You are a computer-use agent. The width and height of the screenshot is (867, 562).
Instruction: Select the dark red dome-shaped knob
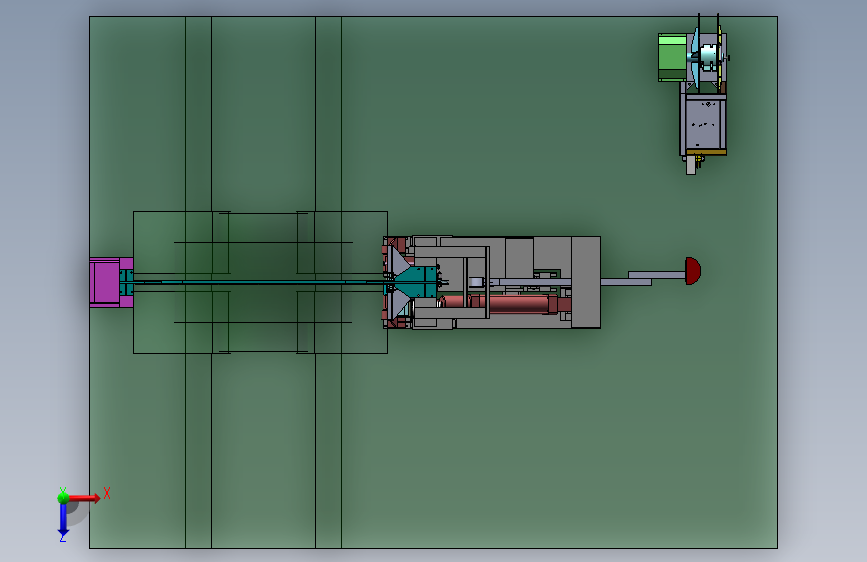[x=693, y=271]
